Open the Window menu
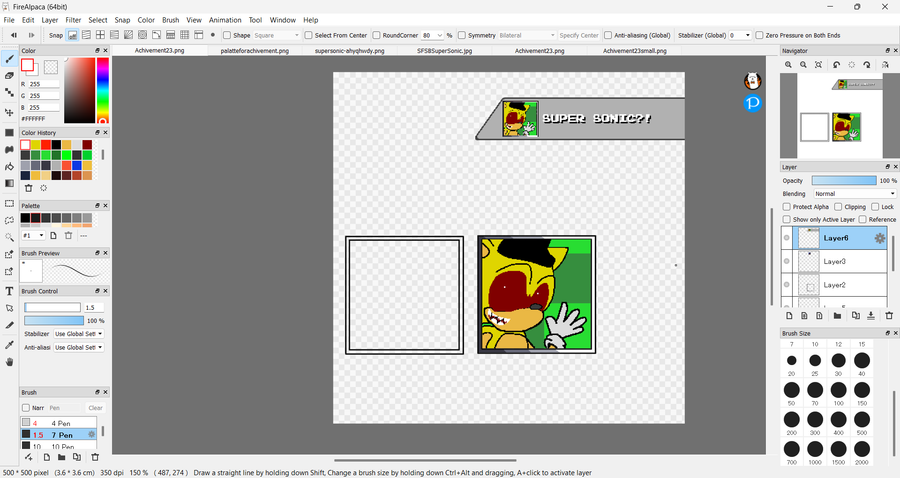The image size is (900, 478). coord(282,20)
